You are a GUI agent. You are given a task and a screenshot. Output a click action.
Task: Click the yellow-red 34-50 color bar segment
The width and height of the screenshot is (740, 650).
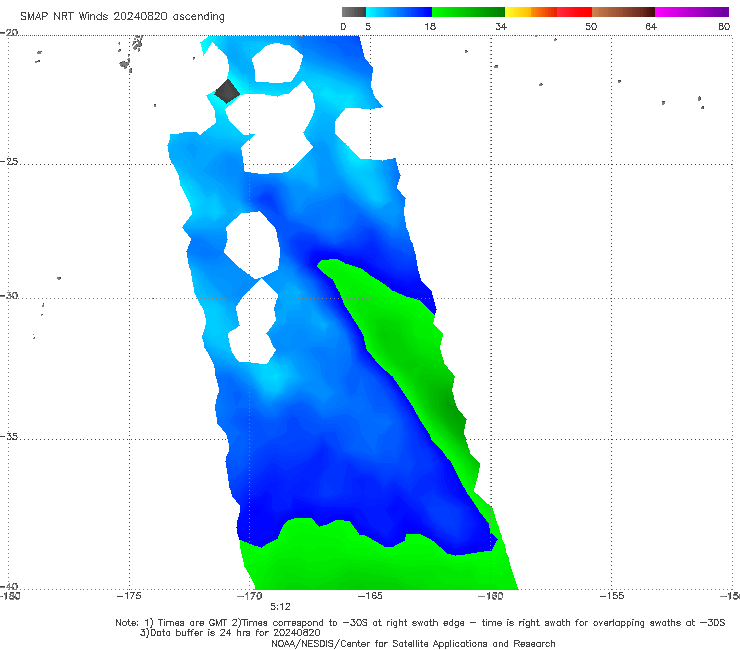pos(548,12)
